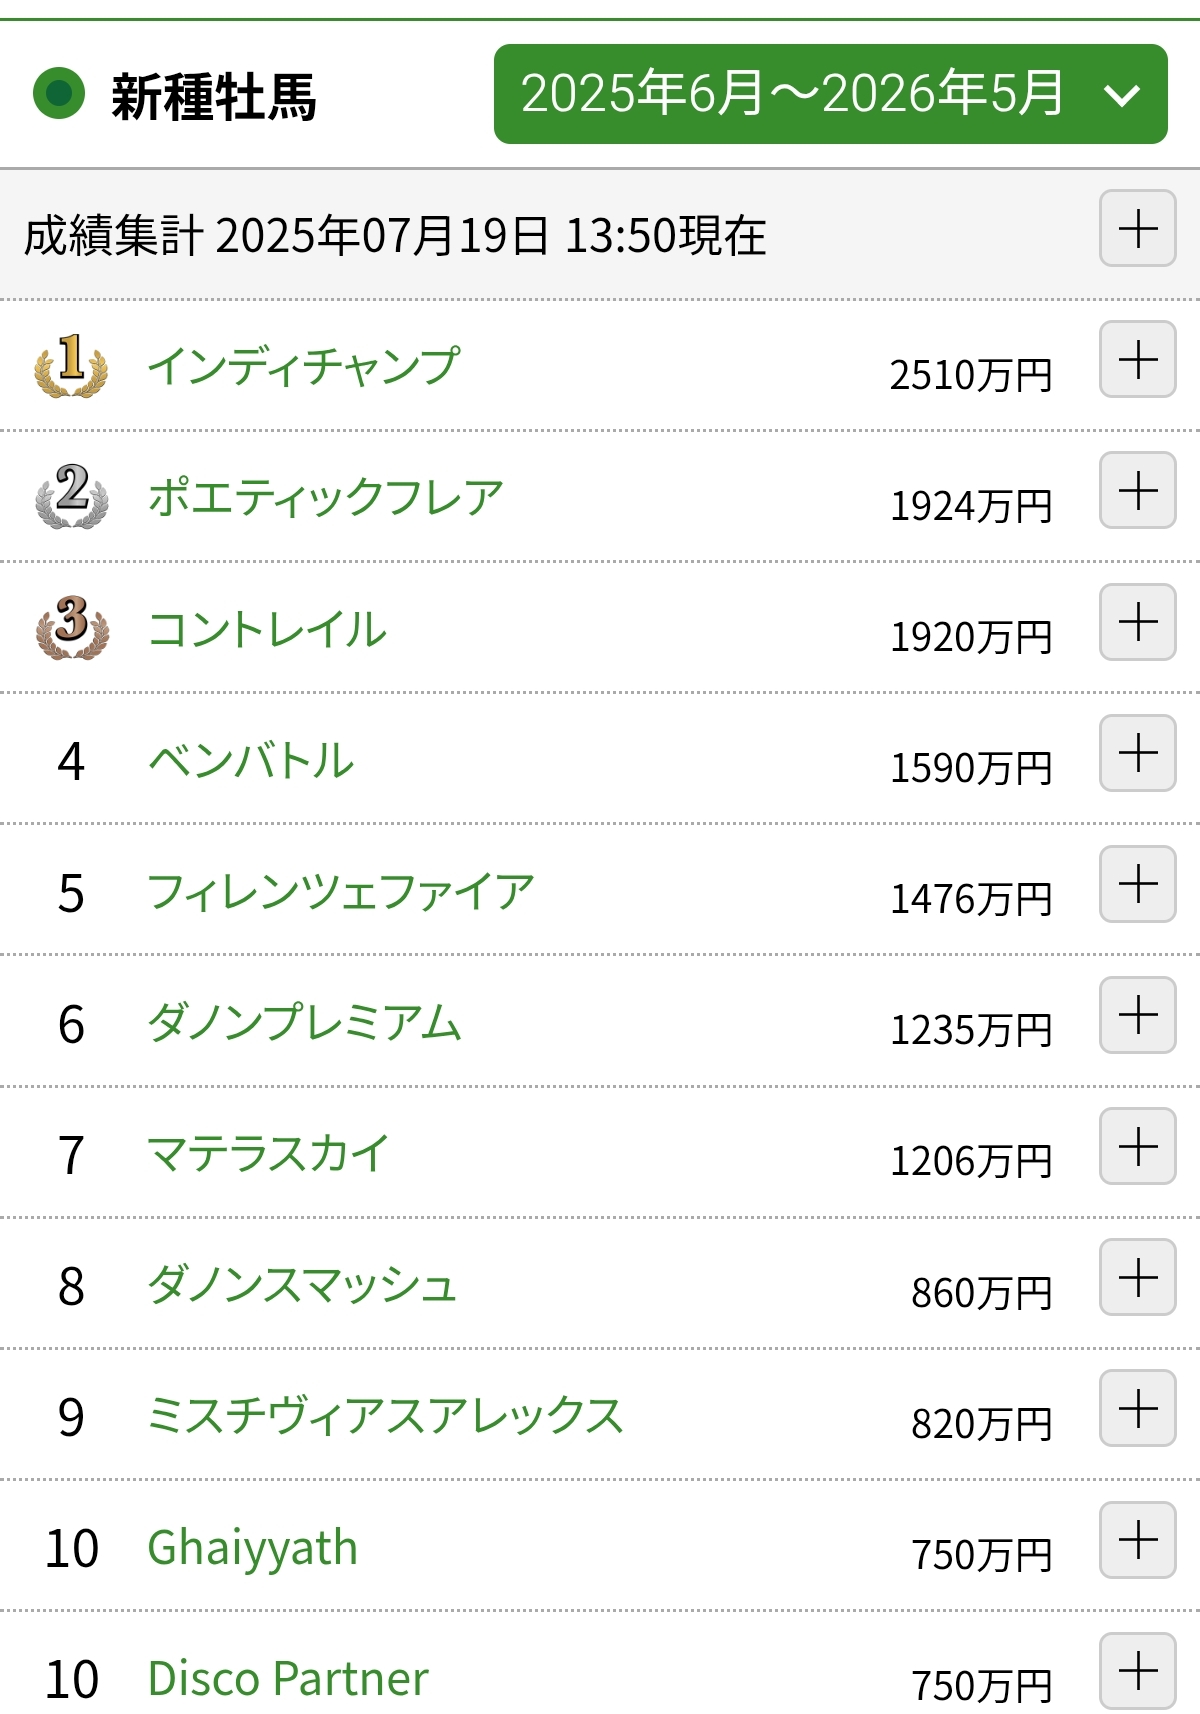Click the plus icon beside マテラスカイ
The width and height of the screenshot is (1200, 1714).
[x=1137, y=1146]
